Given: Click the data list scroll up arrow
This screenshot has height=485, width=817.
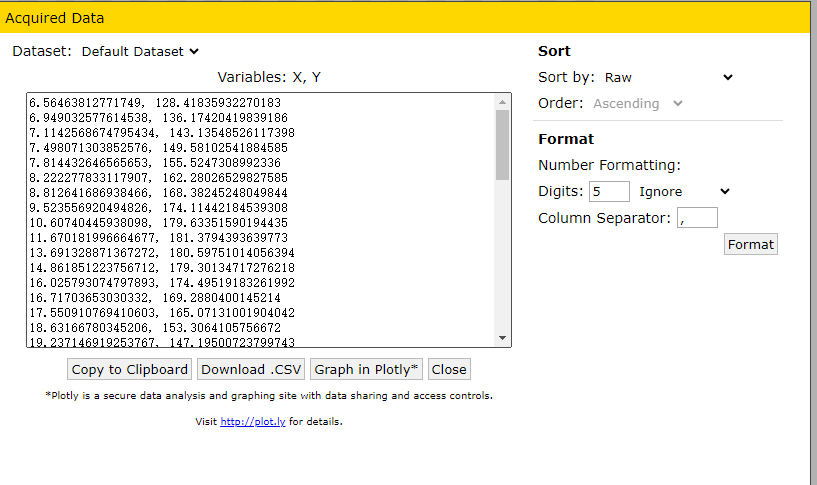Looking at the screenshot, I should pyautogui.click(x=502, y=102).
